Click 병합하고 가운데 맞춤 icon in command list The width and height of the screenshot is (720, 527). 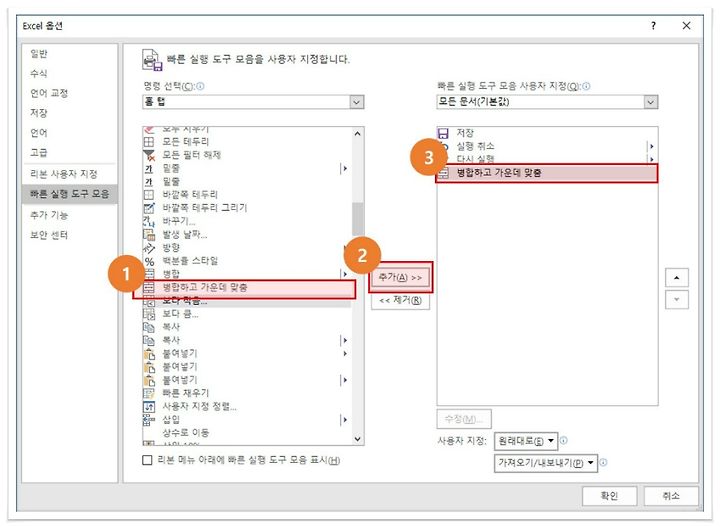pos(149,287)
